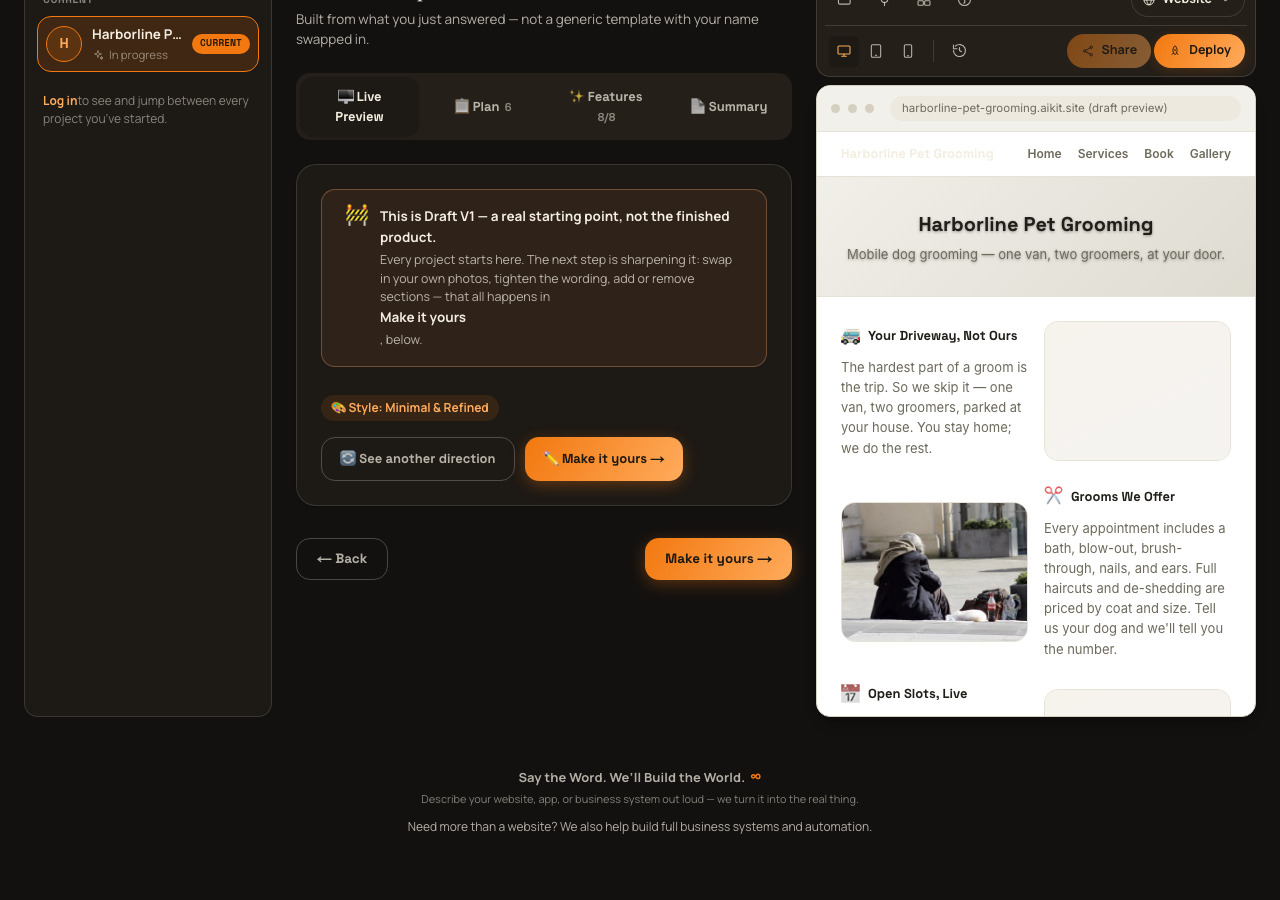
Task: Click the CURRENT badge
Action: pyautogui.click(x=221, y=44)
